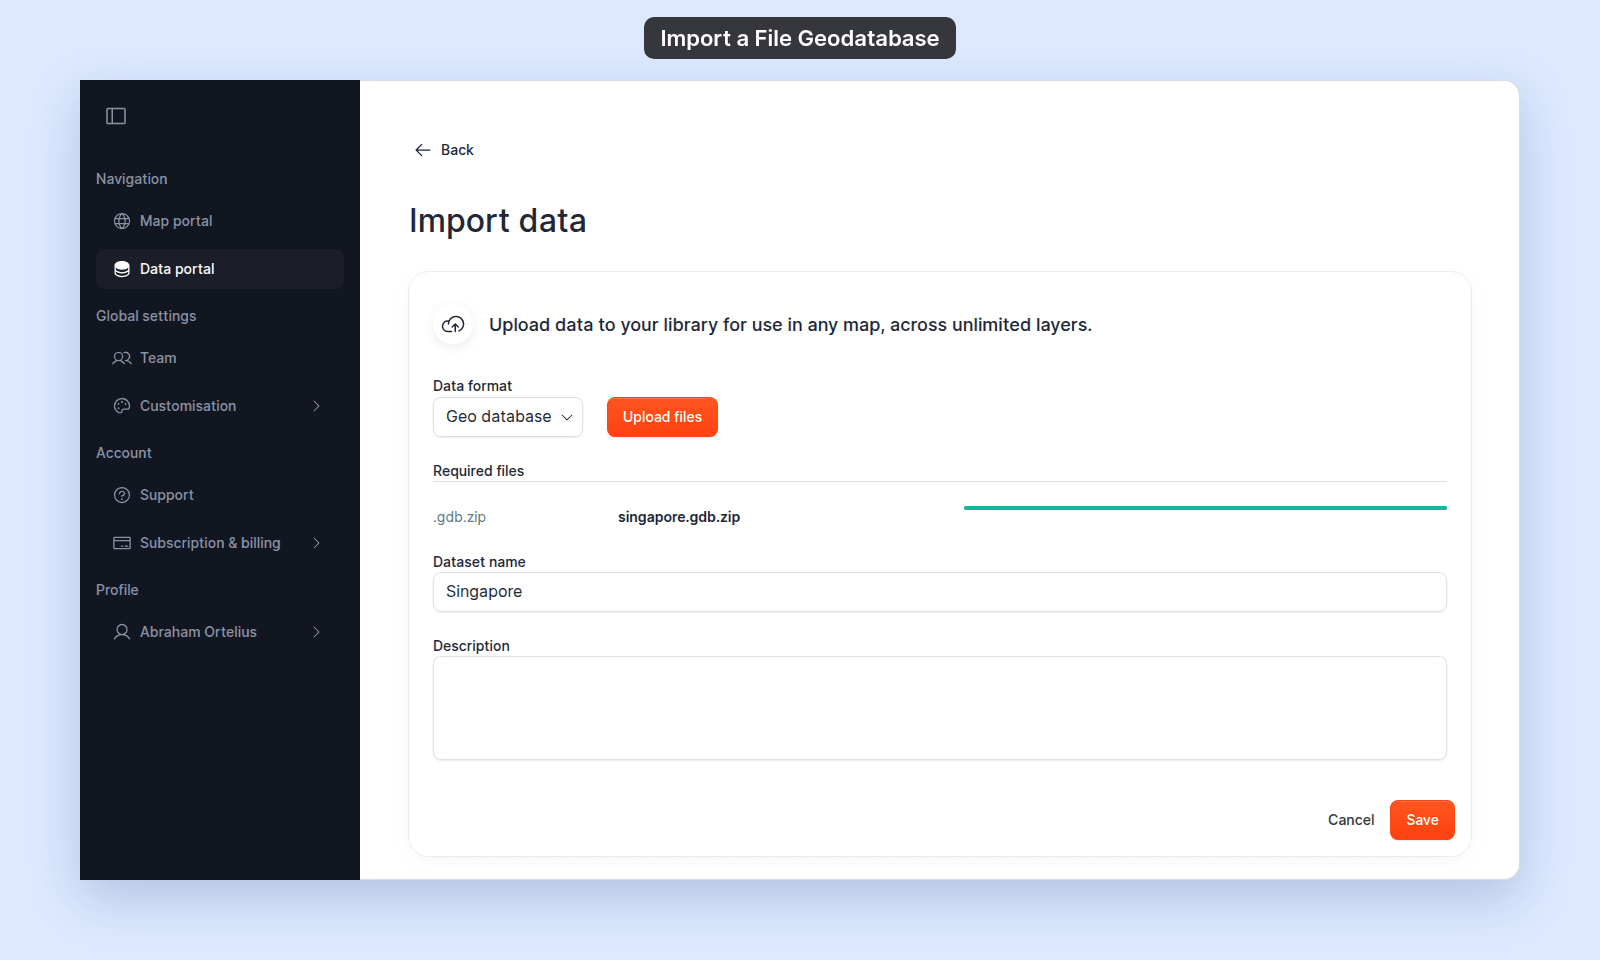Click the globe icon beside Map portal

pyautogui.click(x=122, y=221)
